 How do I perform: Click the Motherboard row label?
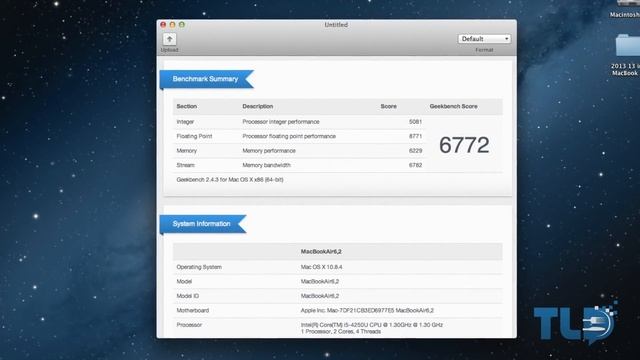click(x=193, y=311)
